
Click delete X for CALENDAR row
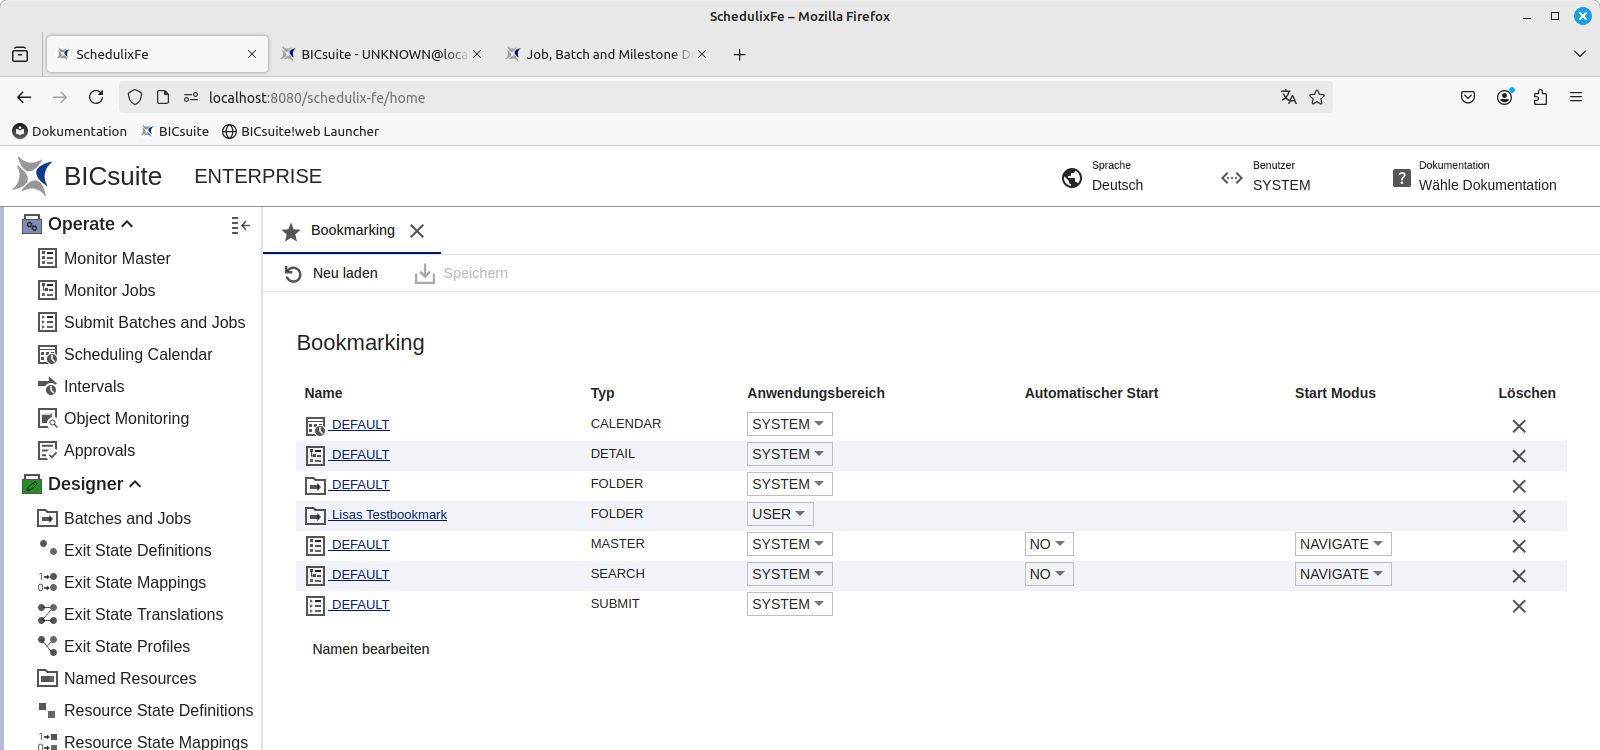(1518, 426)
